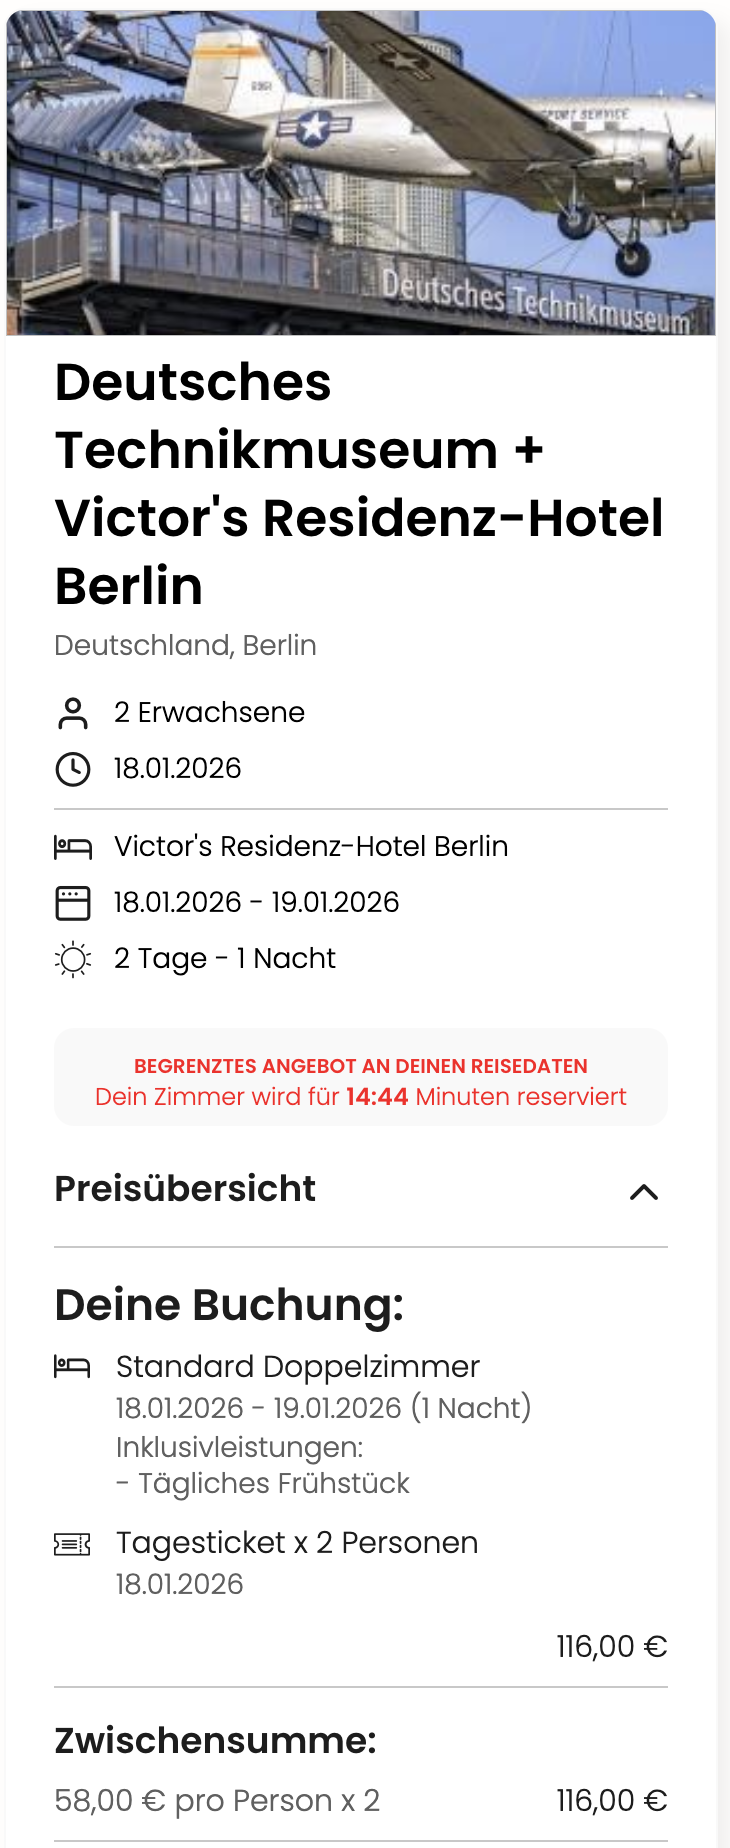
Task: Select the Standard Doppelzimmer booking item
Action: (298, 1367)
